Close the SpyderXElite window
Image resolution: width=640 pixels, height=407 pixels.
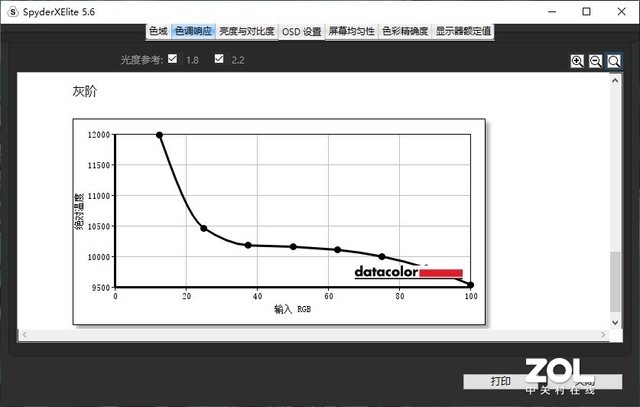[x=621, y=12]
